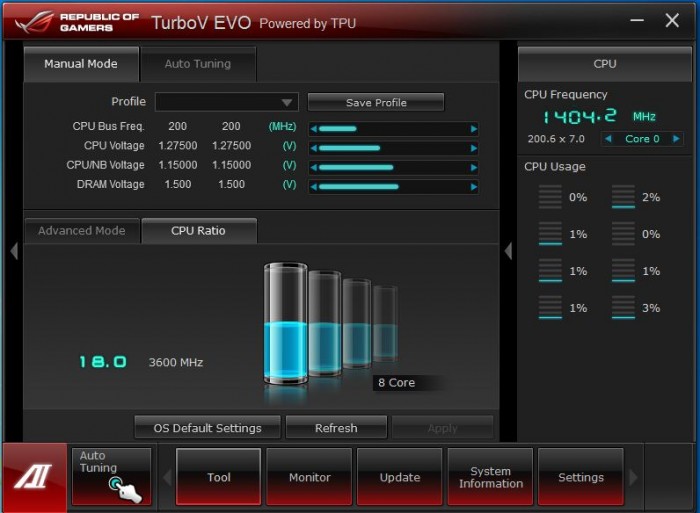Minimize the TurboV EVO window

coord(637,21)
